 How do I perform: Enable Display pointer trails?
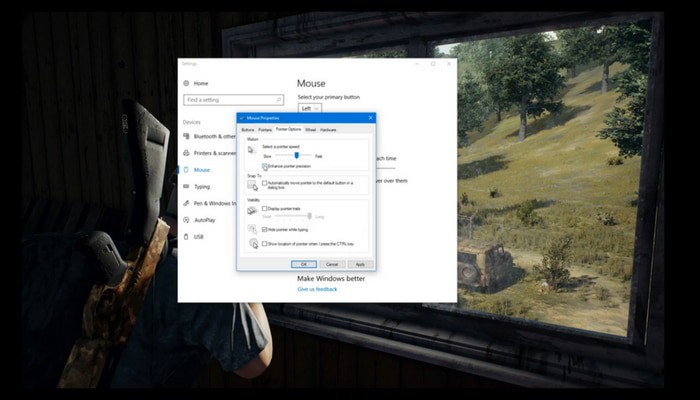click(x=265, y=208)
